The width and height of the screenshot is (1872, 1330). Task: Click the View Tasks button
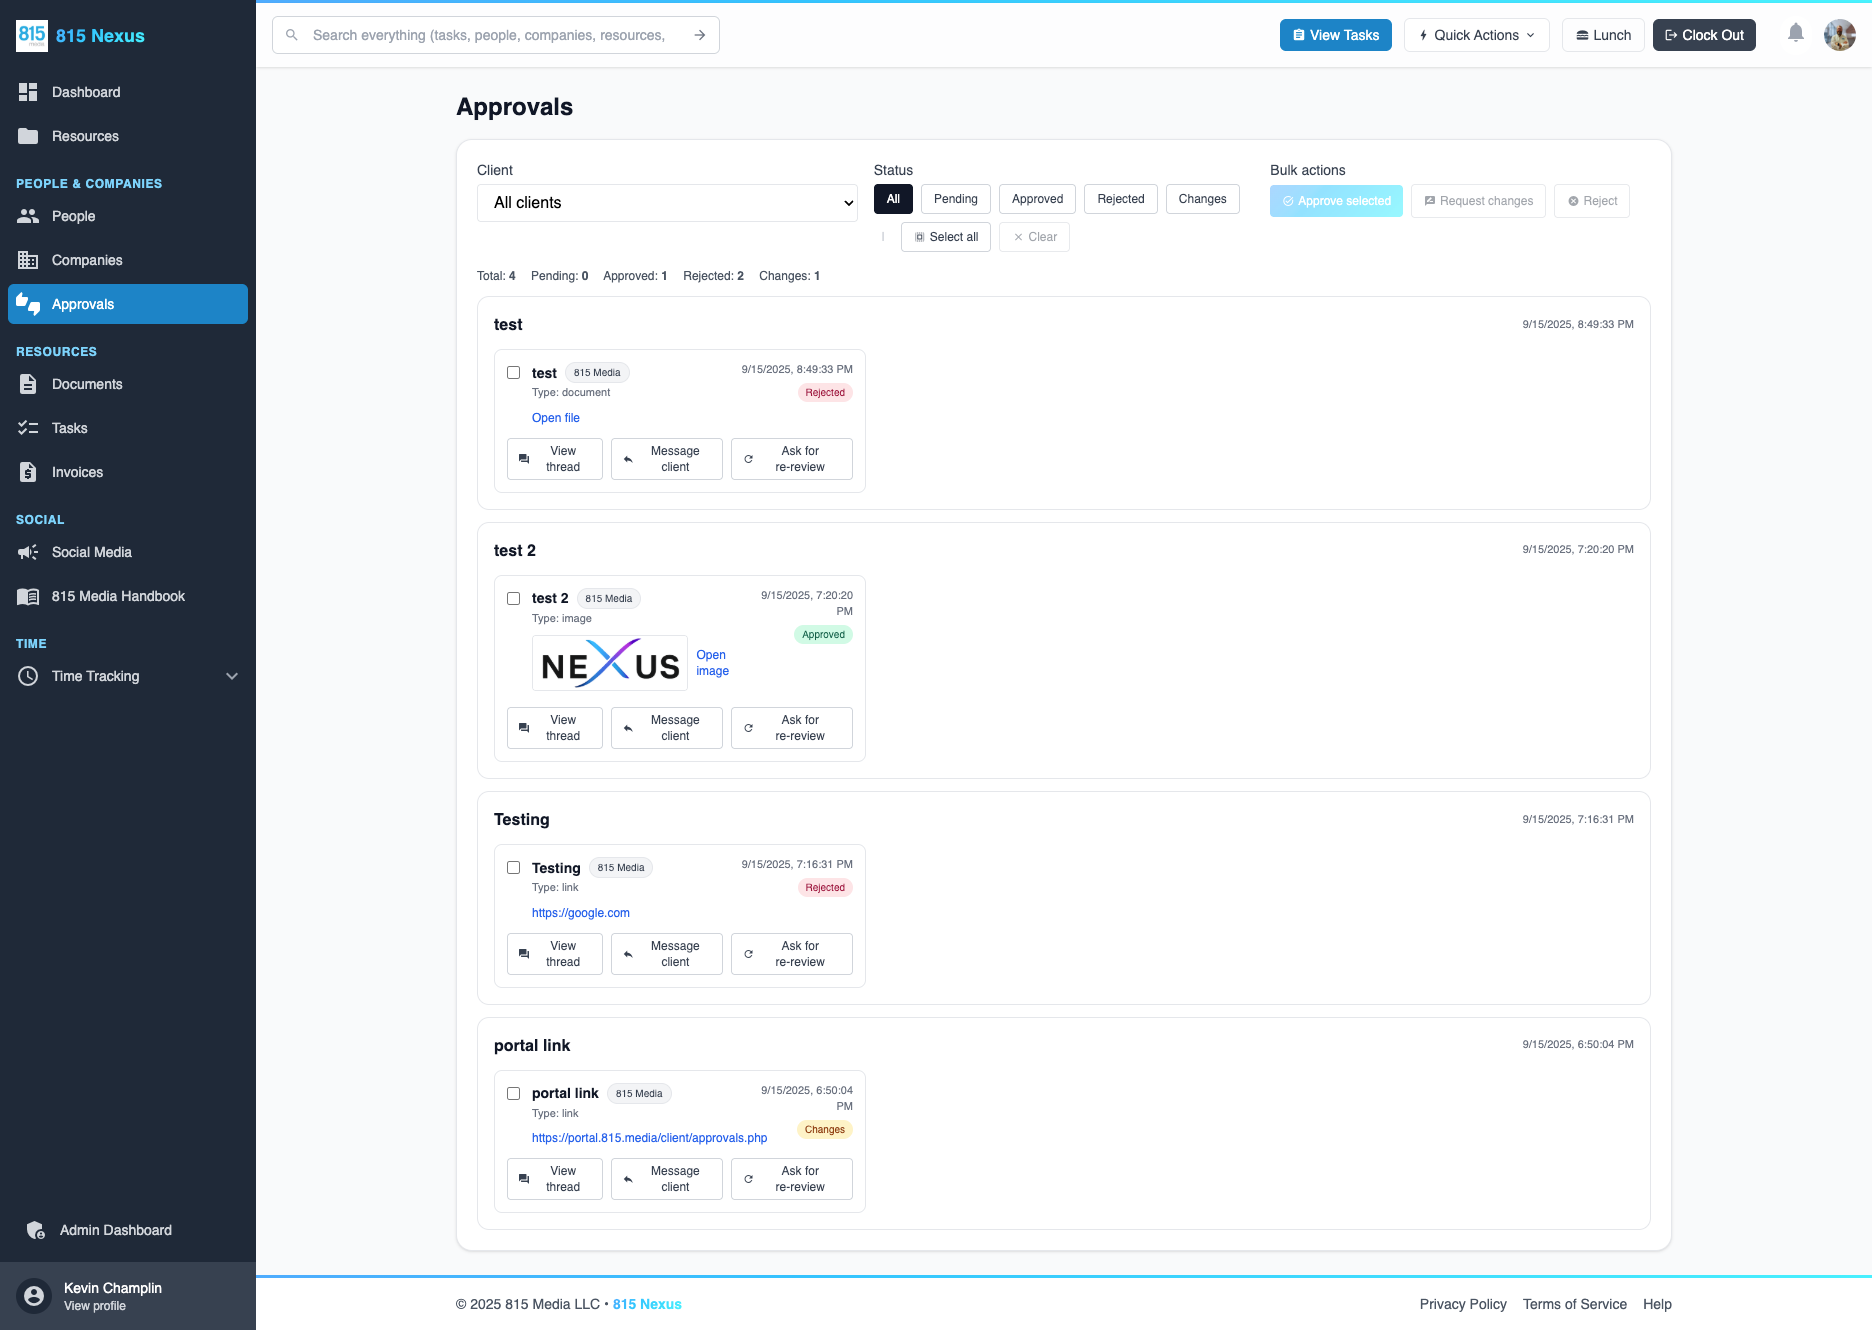point(1336,35)
